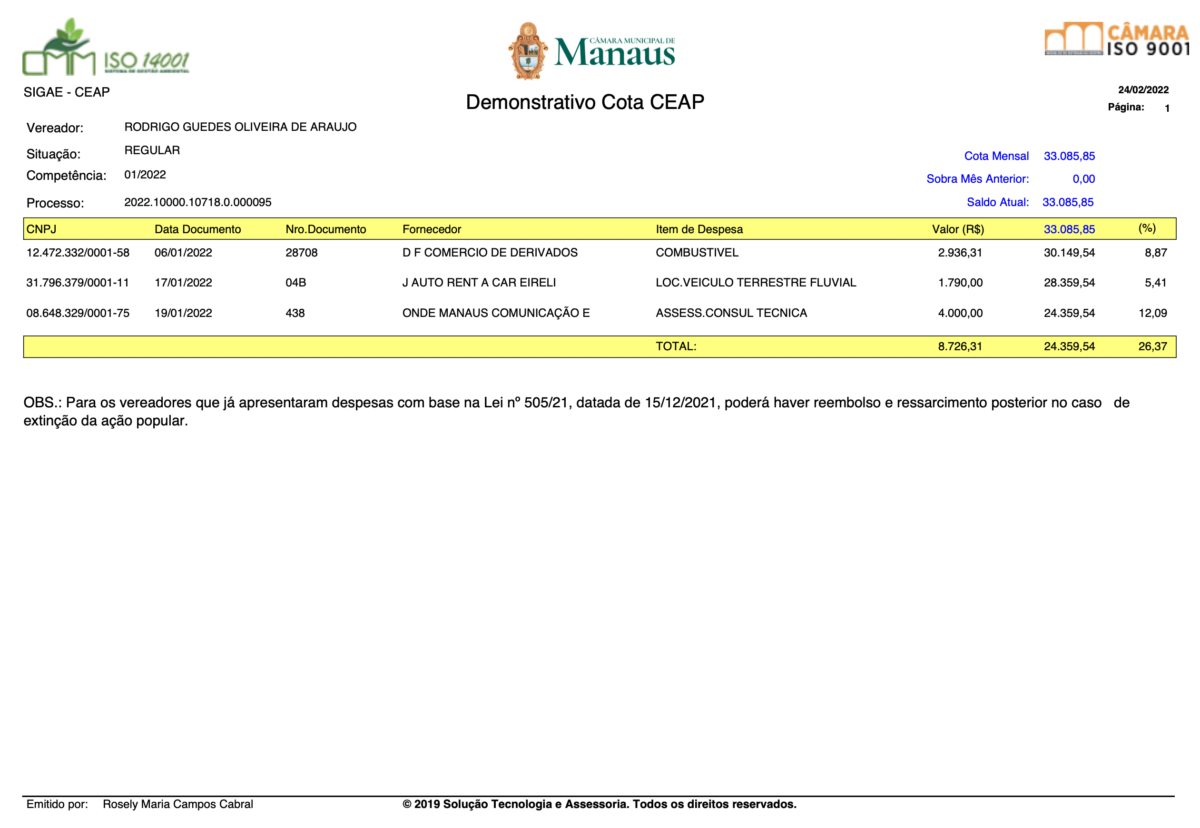Image resolution: width=1200 pixels, height=828 pixels.
Task: Click the ISO 14001 logo
Action: pos(105,48)
